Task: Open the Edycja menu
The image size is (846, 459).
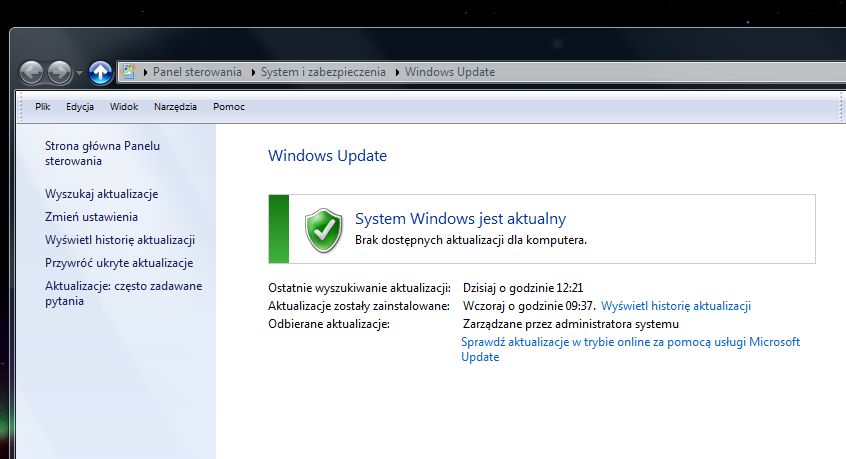Action: tap(80, 107)
